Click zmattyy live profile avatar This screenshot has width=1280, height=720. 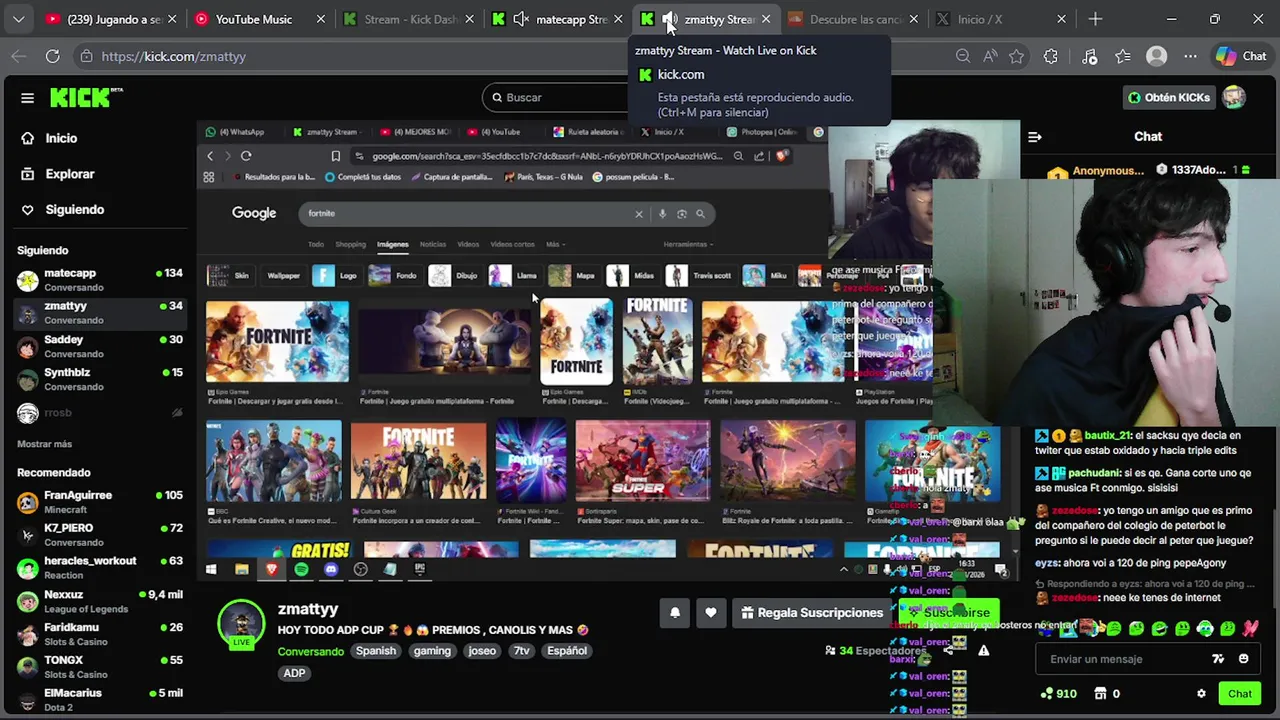[241, 624]
